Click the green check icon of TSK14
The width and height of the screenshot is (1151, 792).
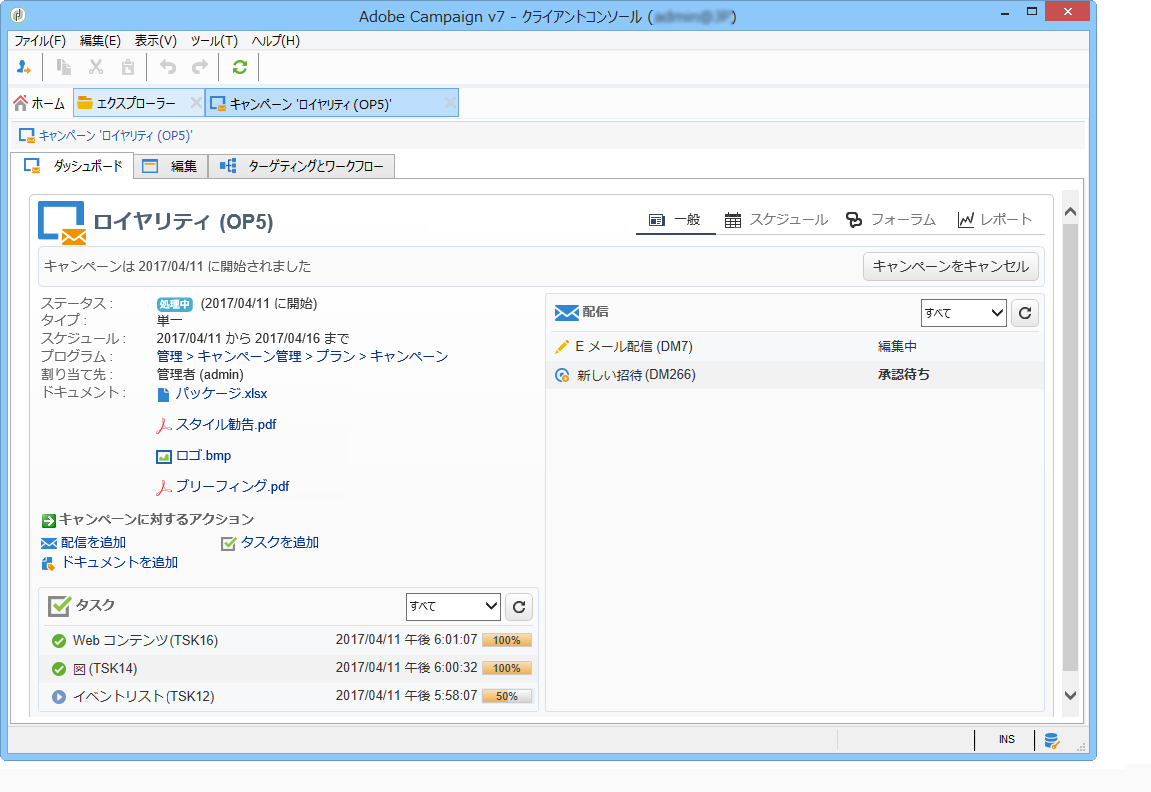point(59,669)
